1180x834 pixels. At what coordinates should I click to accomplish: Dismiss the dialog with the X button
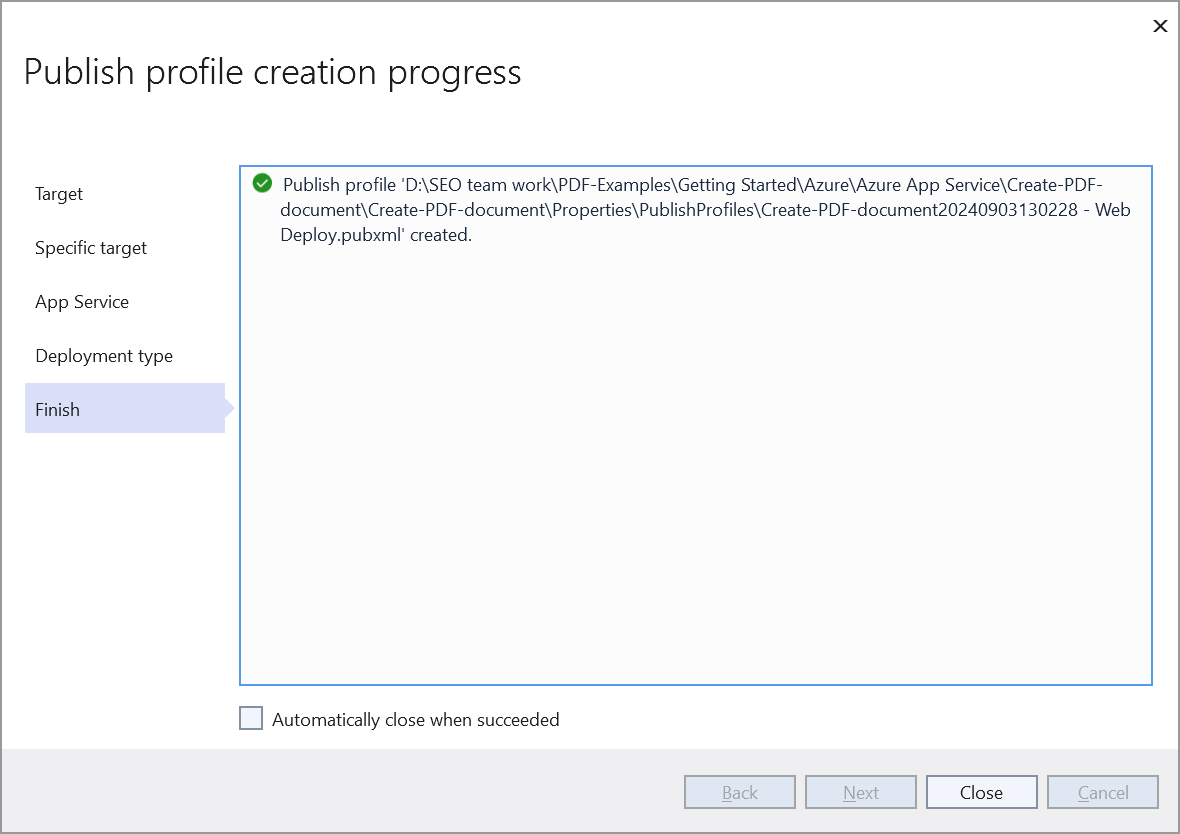[x=1159, y=26]
